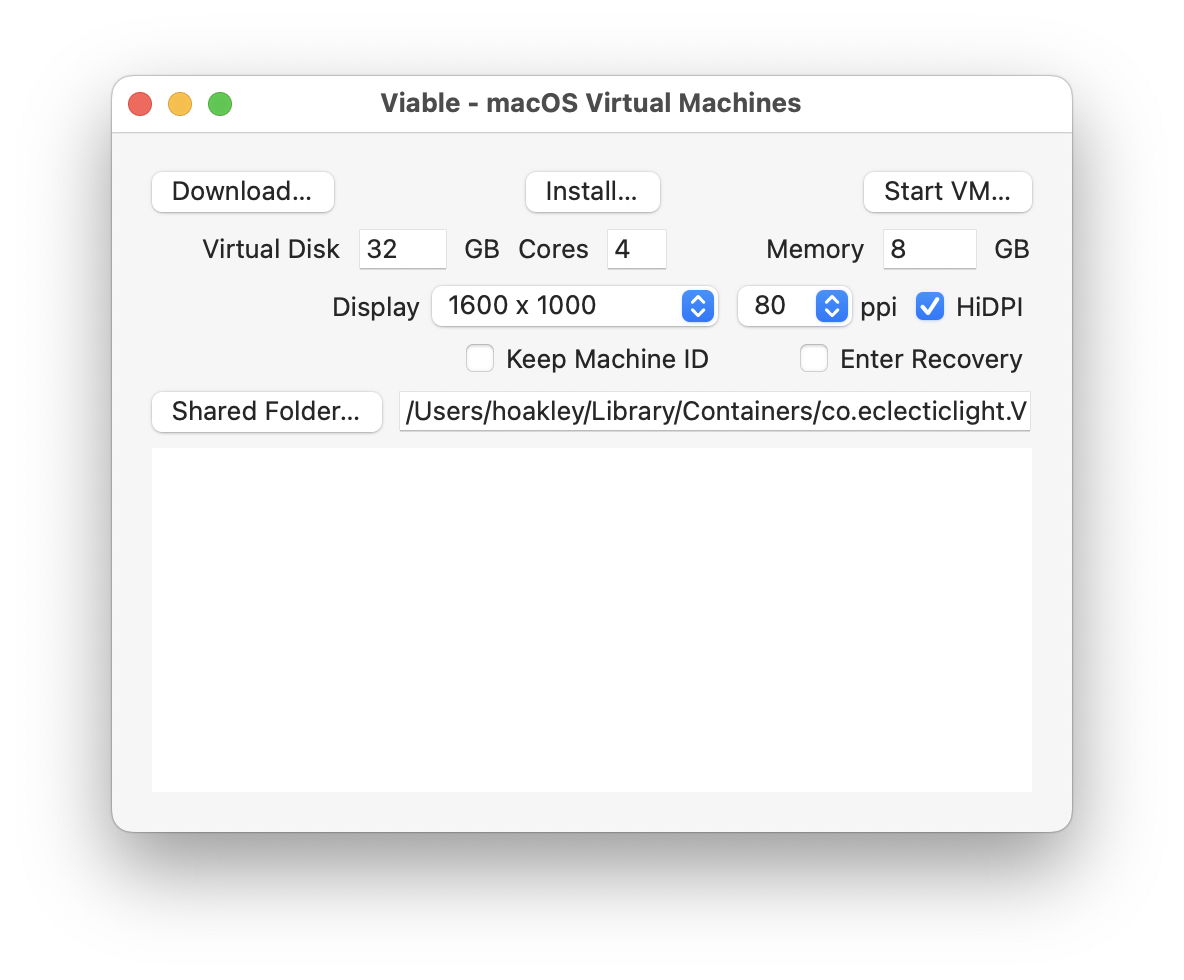The height and width of the screenshot is (980, 1184).
Task: Click inside the empty VM status area
Action: point(592,618)
